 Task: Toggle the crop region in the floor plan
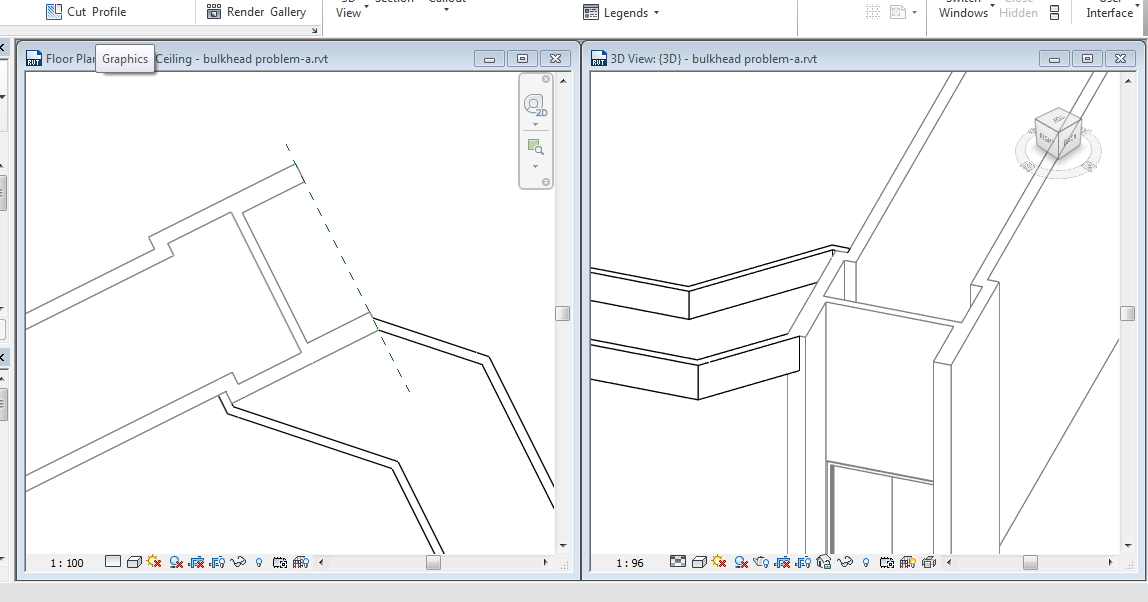tap(197, 562)
